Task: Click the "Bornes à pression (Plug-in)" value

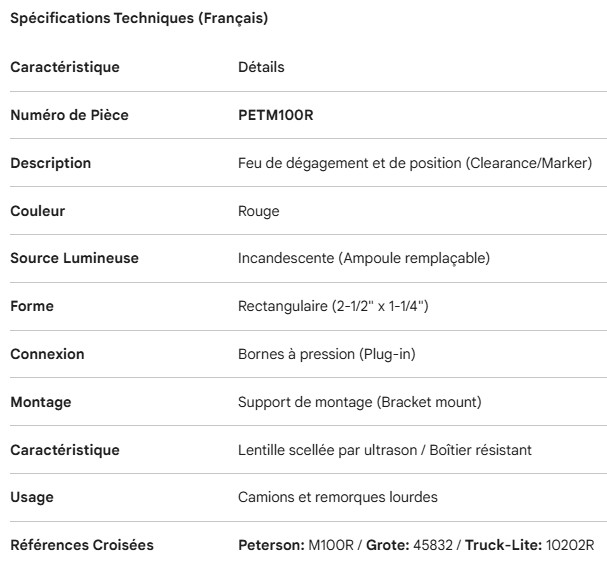Action: click(x=325, y=354)
